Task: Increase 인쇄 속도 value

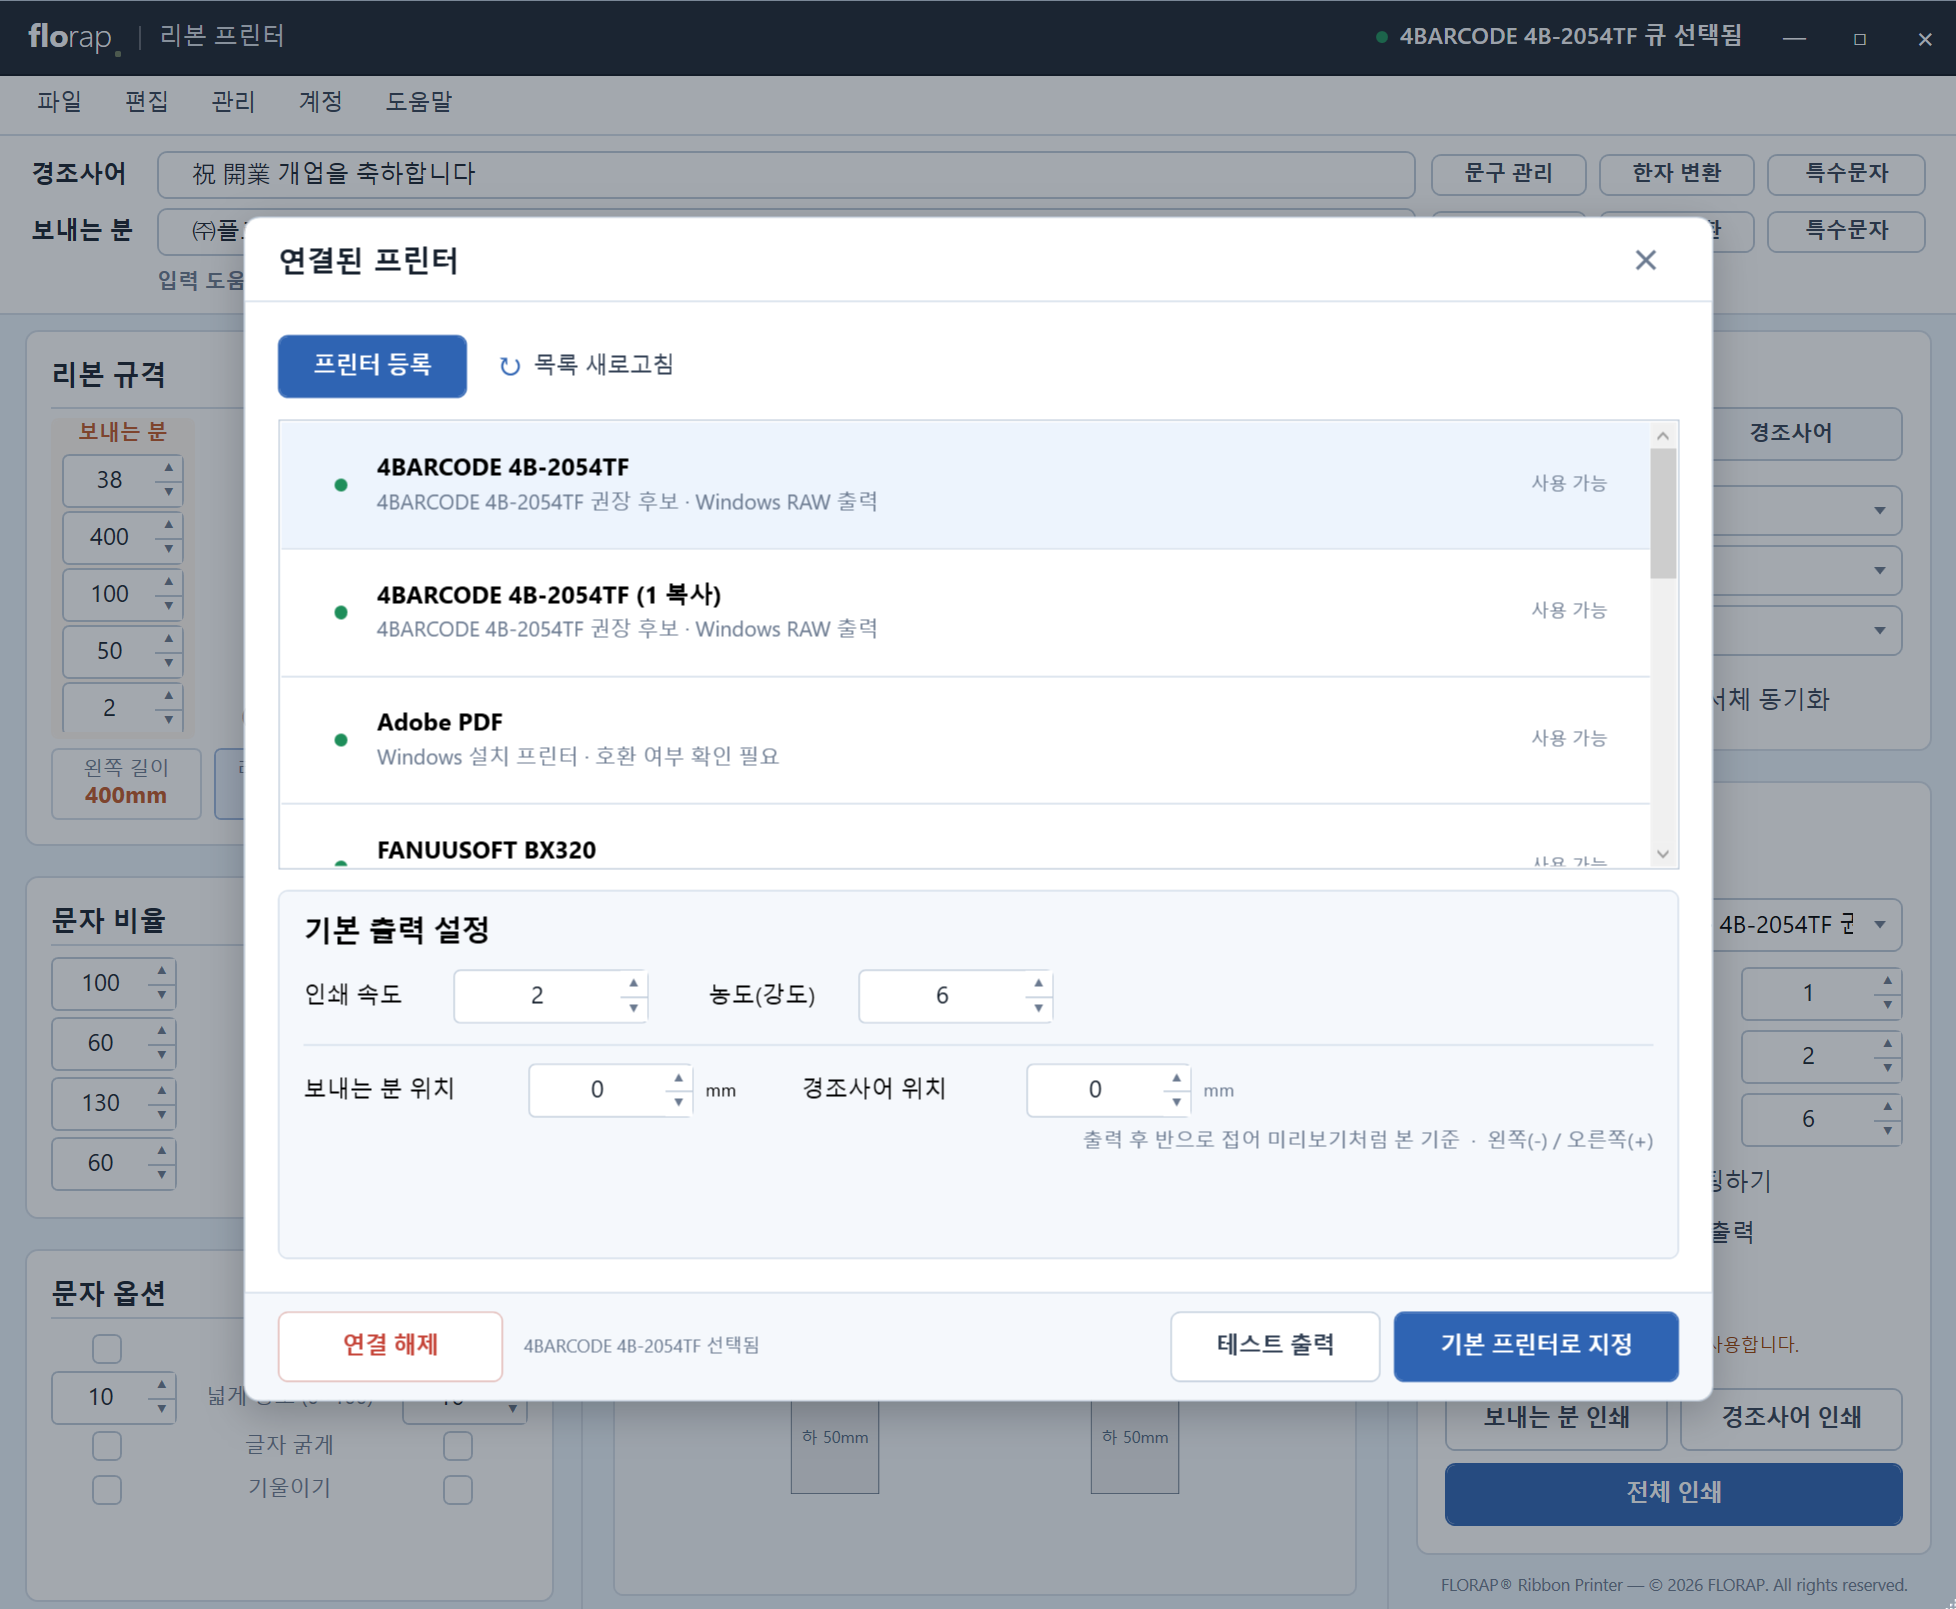Action: pos(634,983)
